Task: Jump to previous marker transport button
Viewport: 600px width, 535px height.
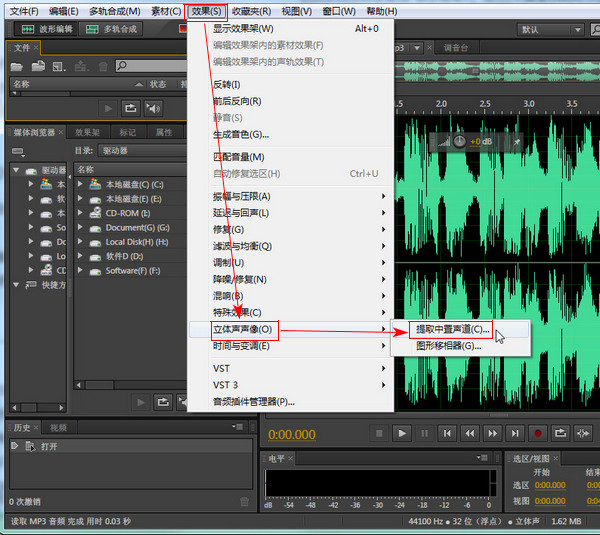Action: tap(447, 434)
